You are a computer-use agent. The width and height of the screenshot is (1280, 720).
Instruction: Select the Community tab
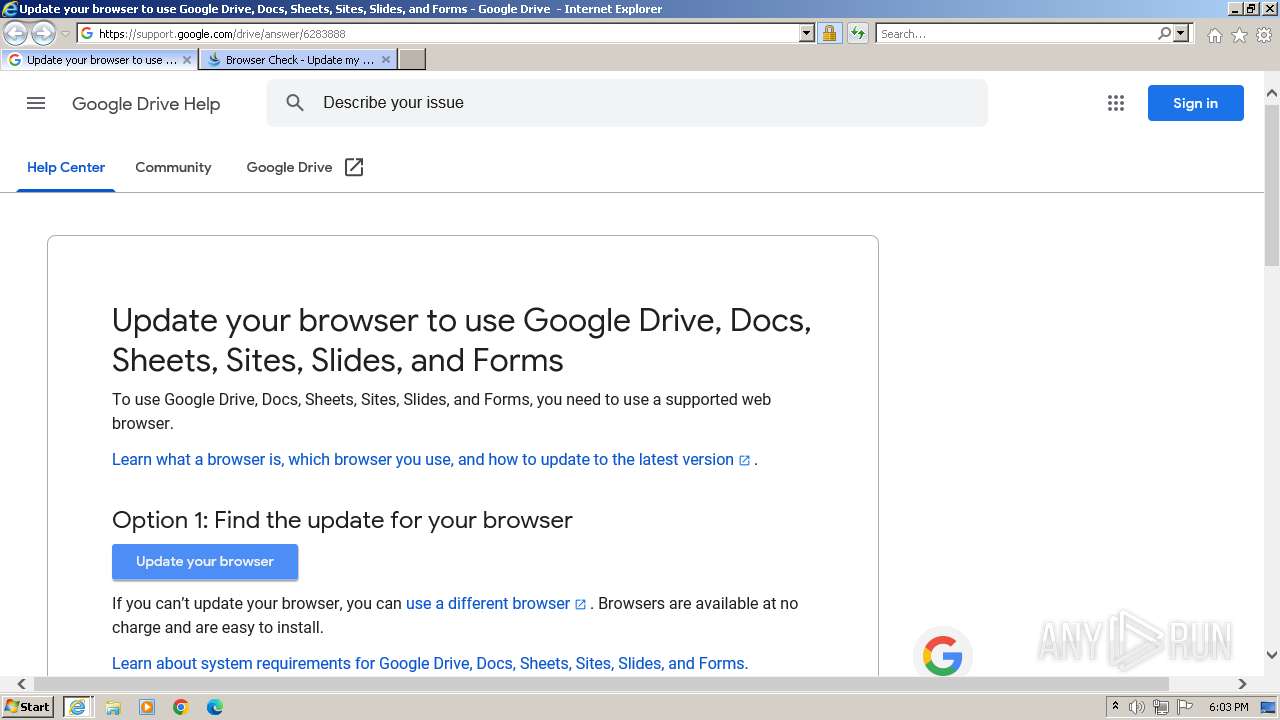click(x=173, y=168)
